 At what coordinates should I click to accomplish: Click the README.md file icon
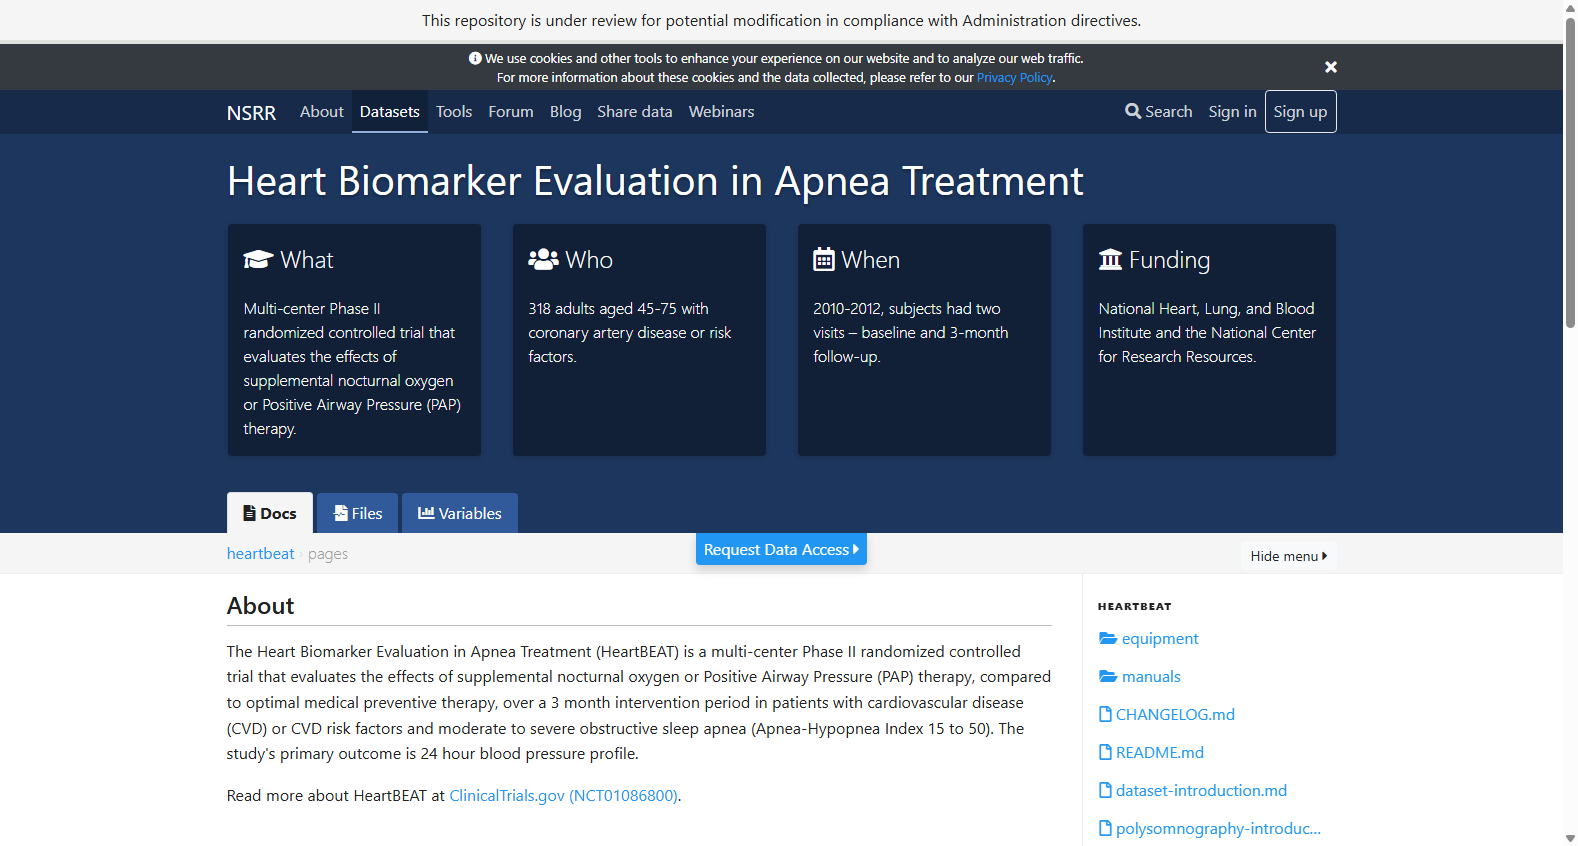[1105, 752]
